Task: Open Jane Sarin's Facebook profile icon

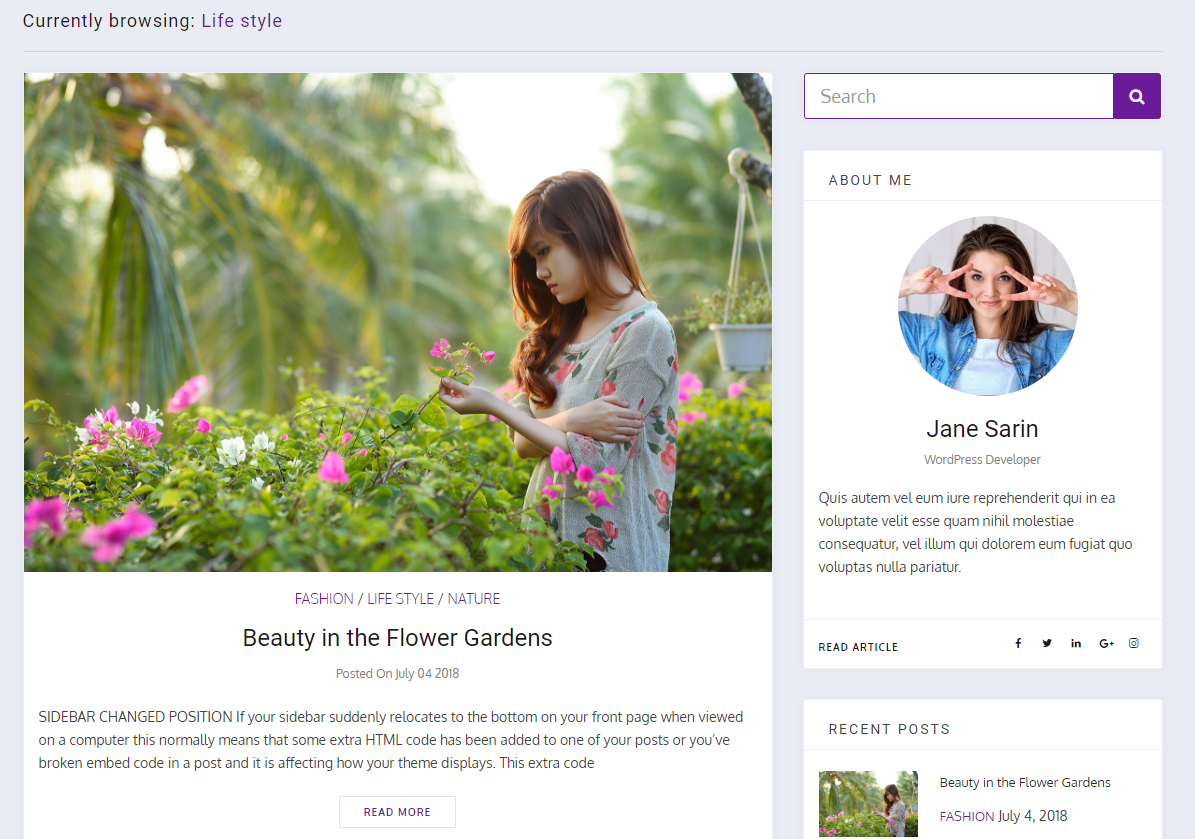Action: pos(1018,643)
